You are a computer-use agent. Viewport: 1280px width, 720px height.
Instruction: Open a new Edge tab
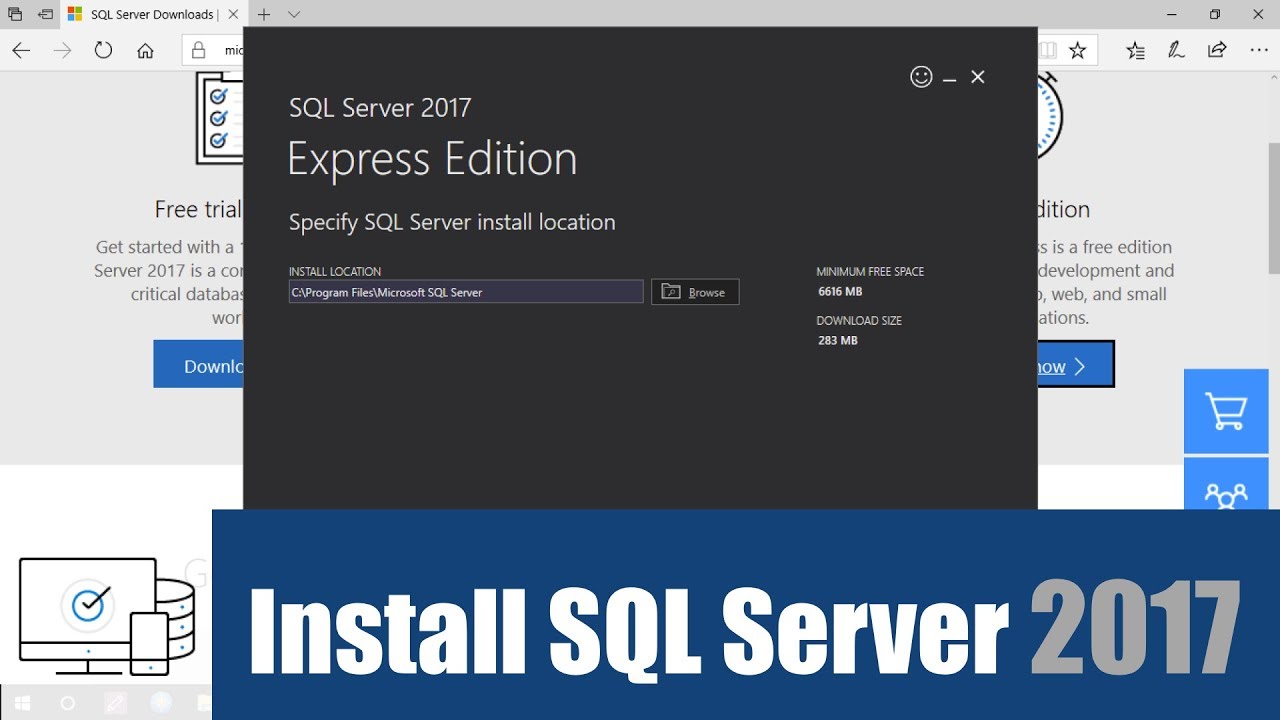(264, 14)
